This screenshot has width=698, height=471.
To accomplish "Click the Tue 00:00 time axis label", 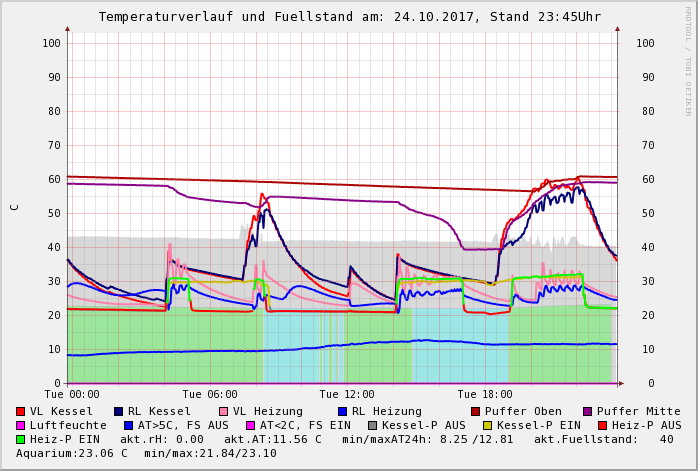I will 72,394.
